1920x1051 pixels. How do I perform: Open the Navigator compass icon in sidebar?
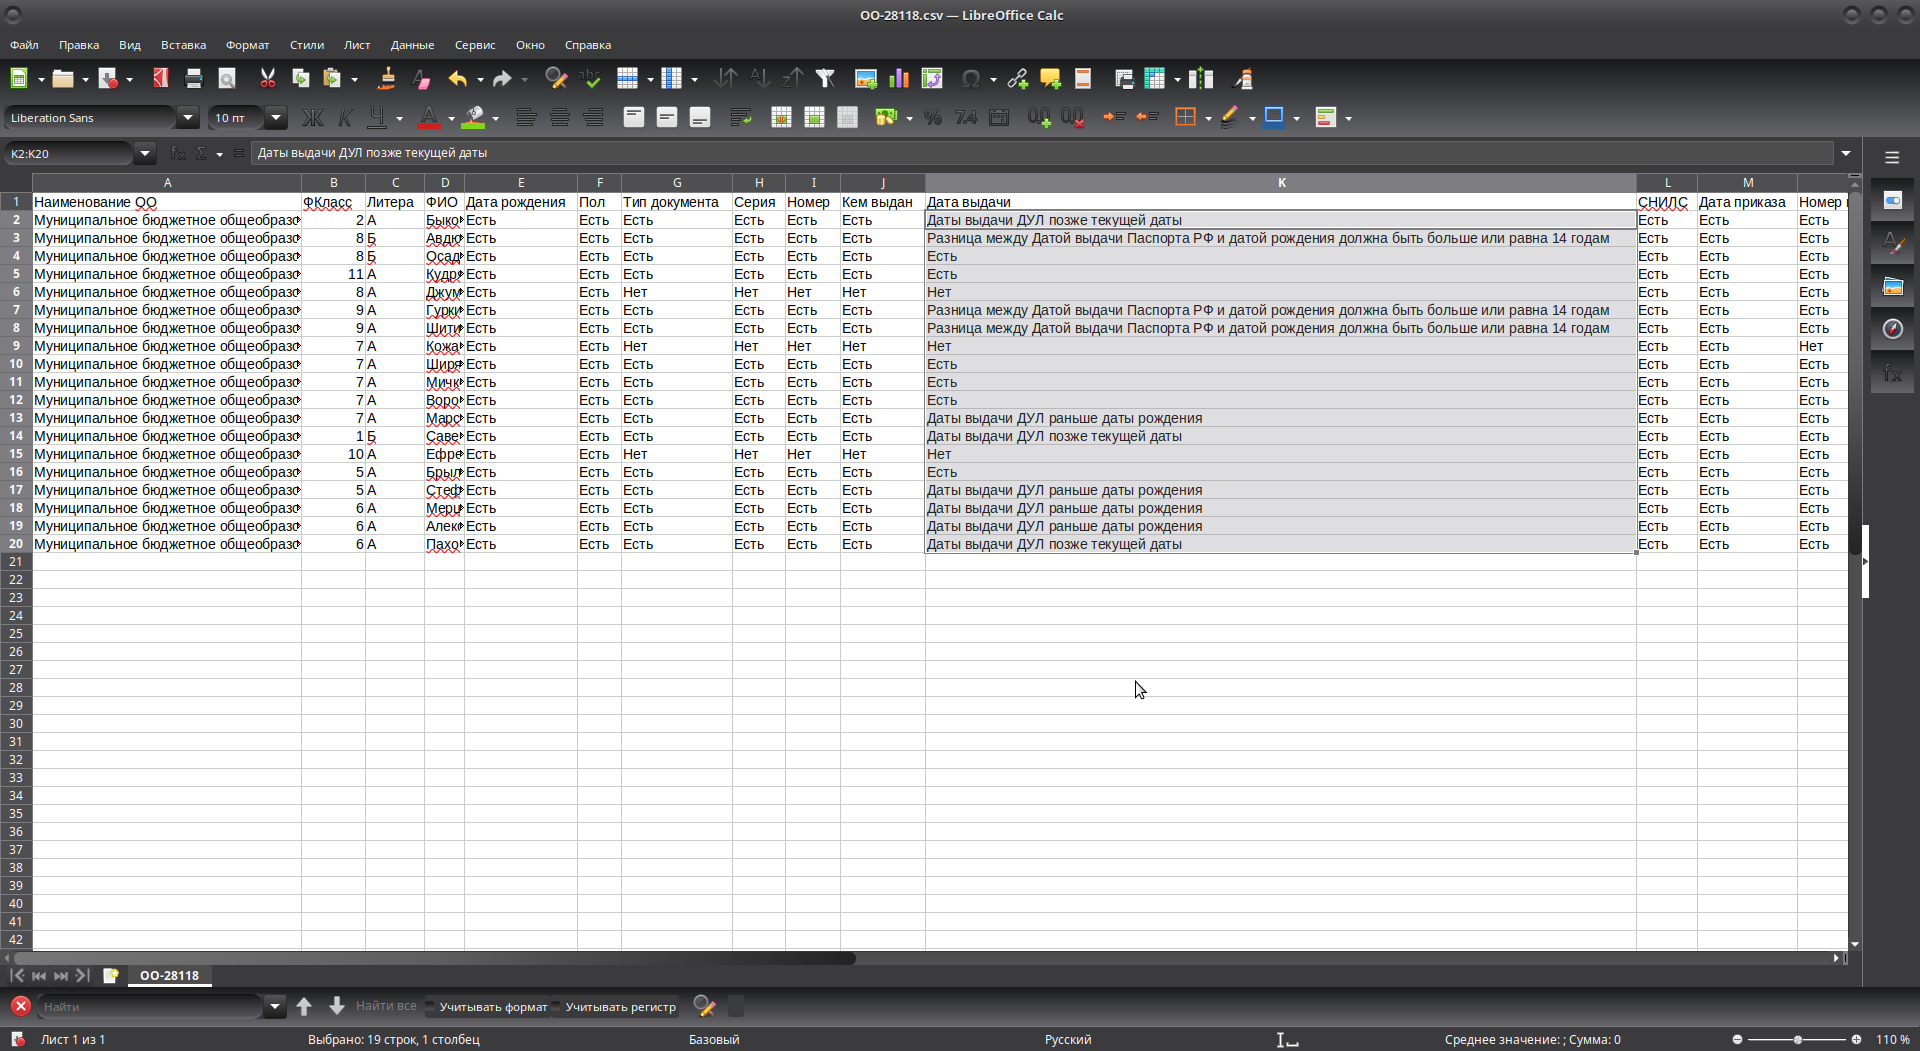[x=1892, y=329]
